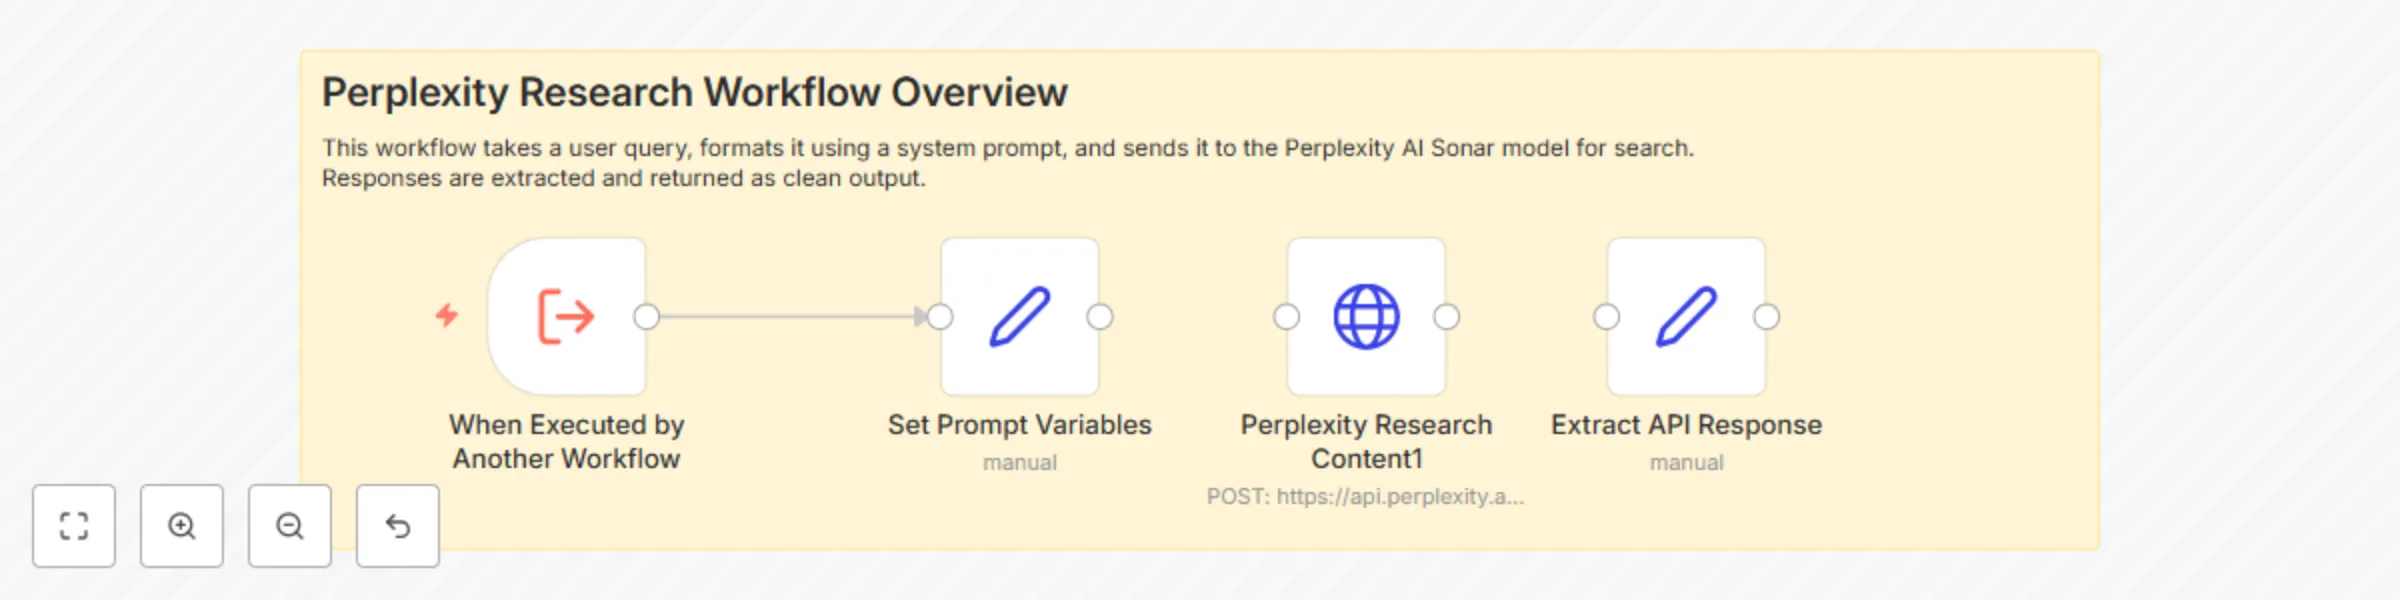Click the input dot of Extract API Response
The image size is (2400, 600).
click(x=1608, y=316)
